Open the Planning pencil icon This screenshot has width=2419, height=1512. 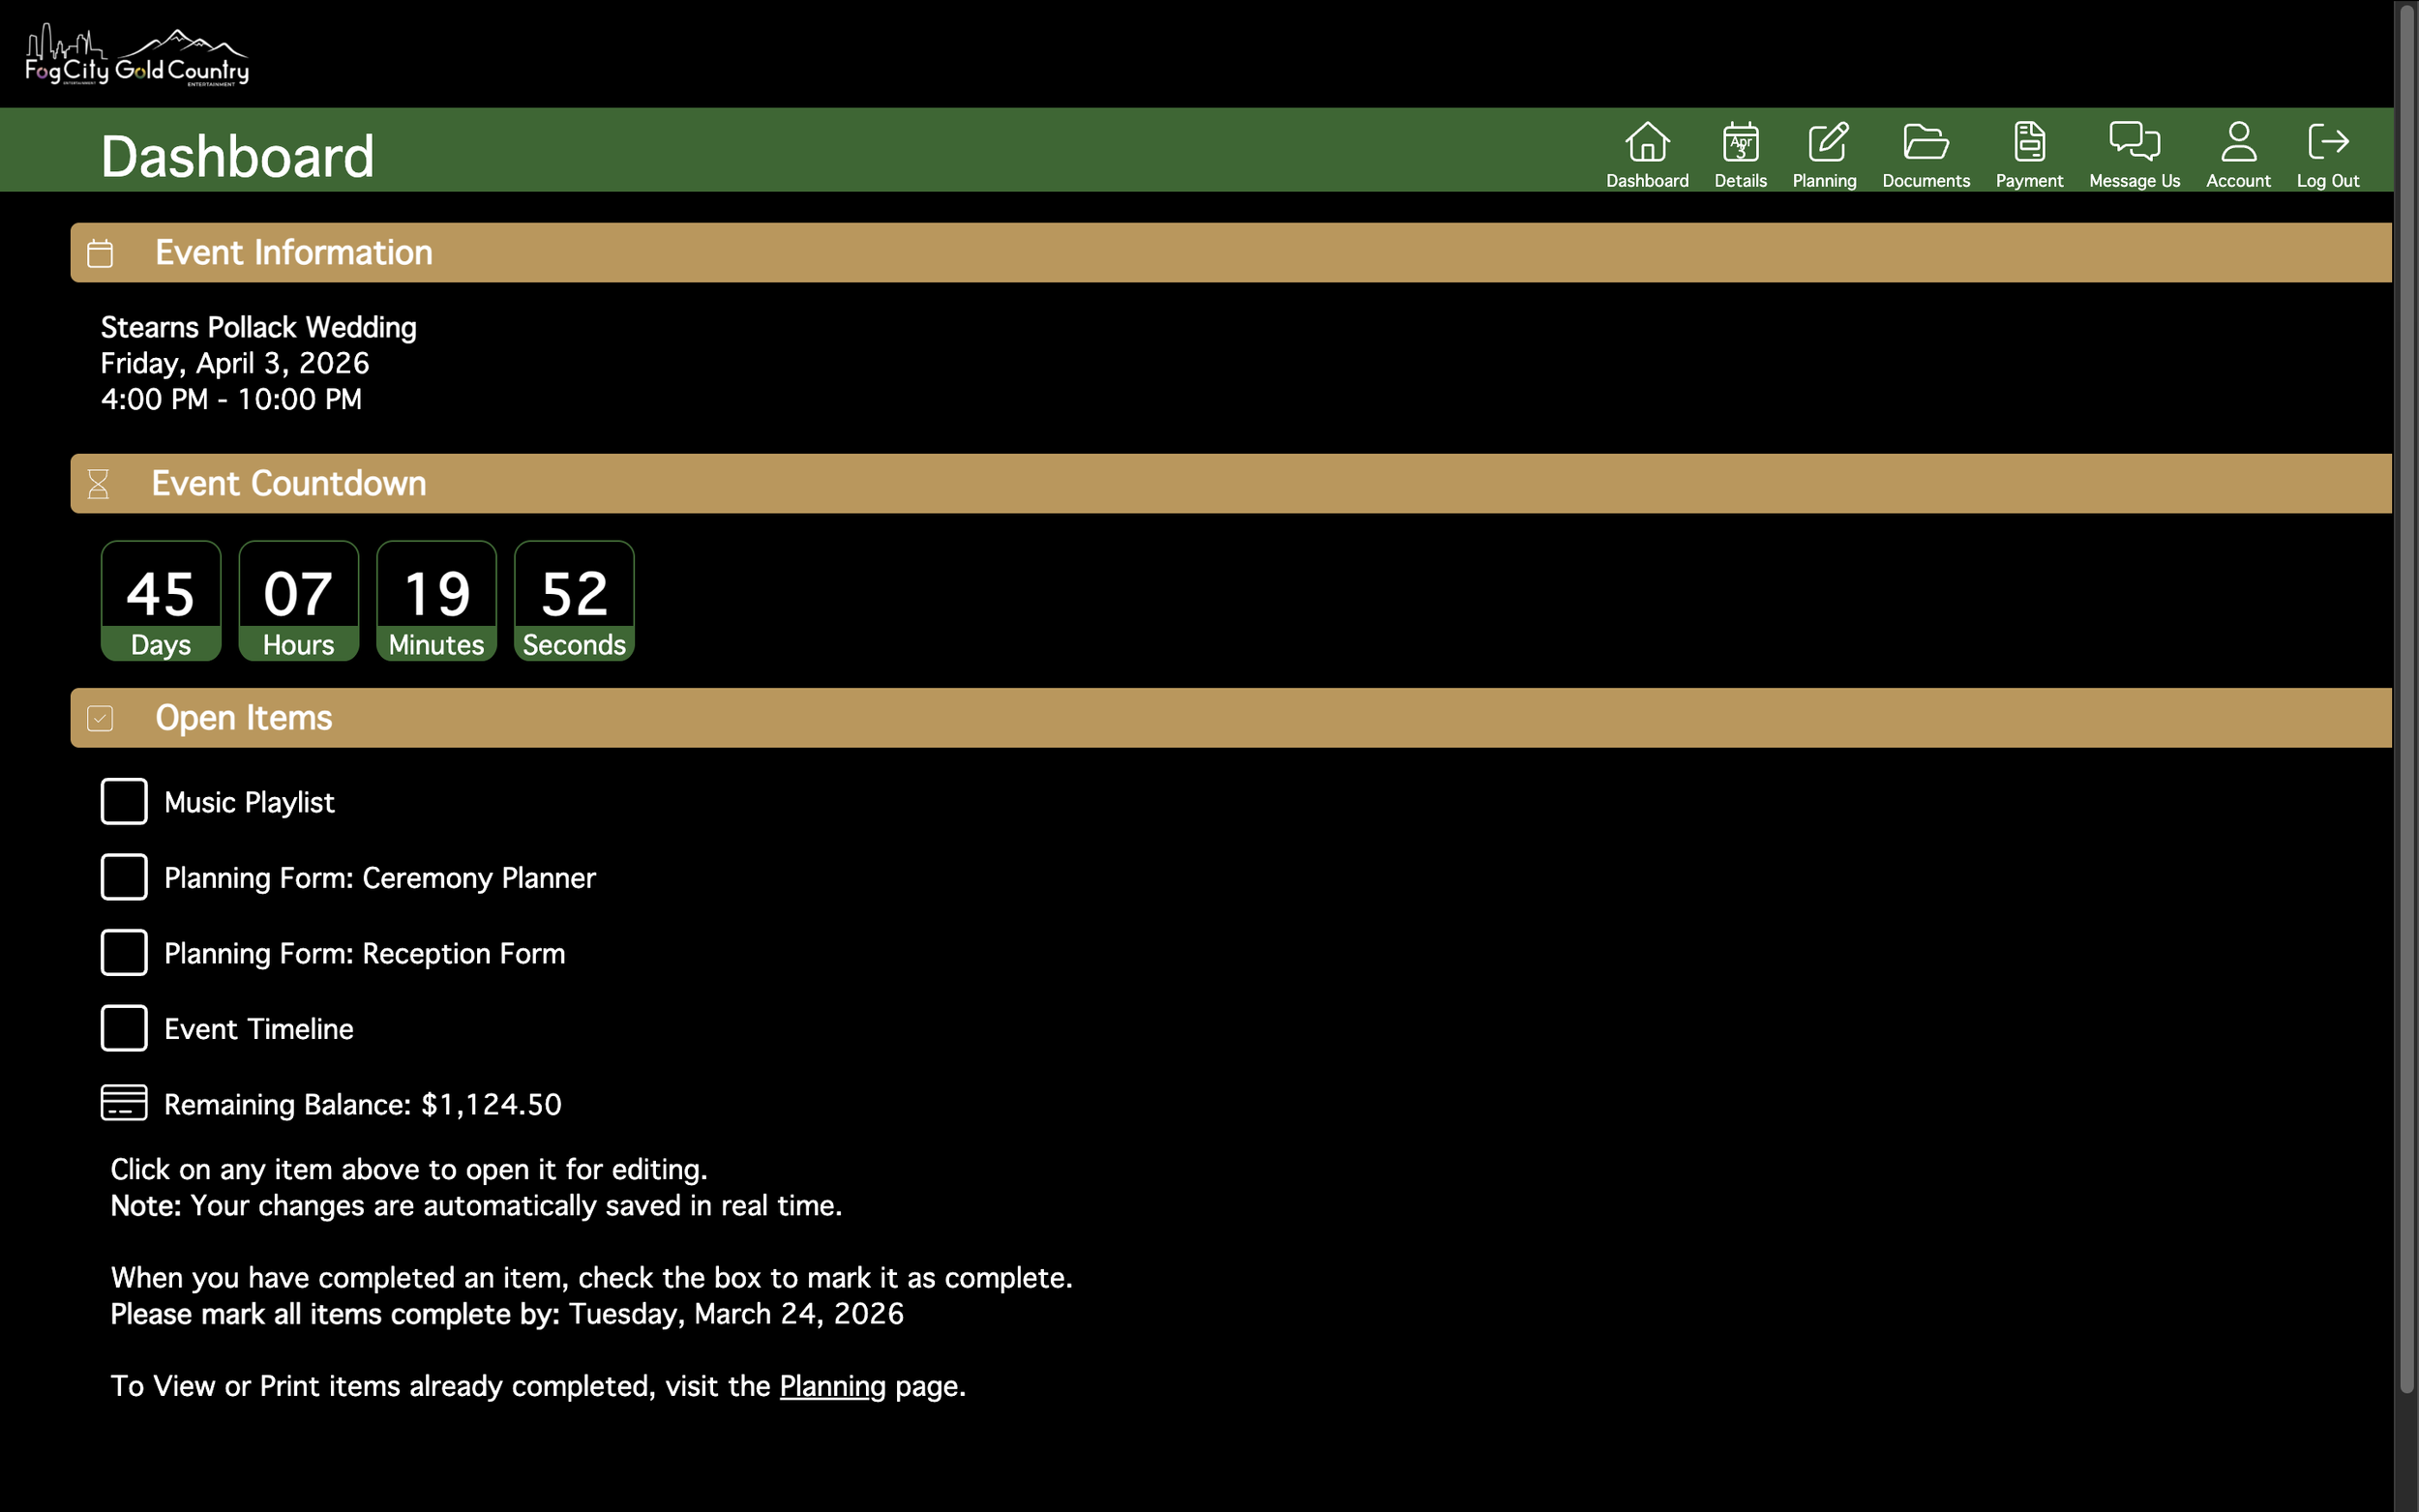(x=1827, y=142)
